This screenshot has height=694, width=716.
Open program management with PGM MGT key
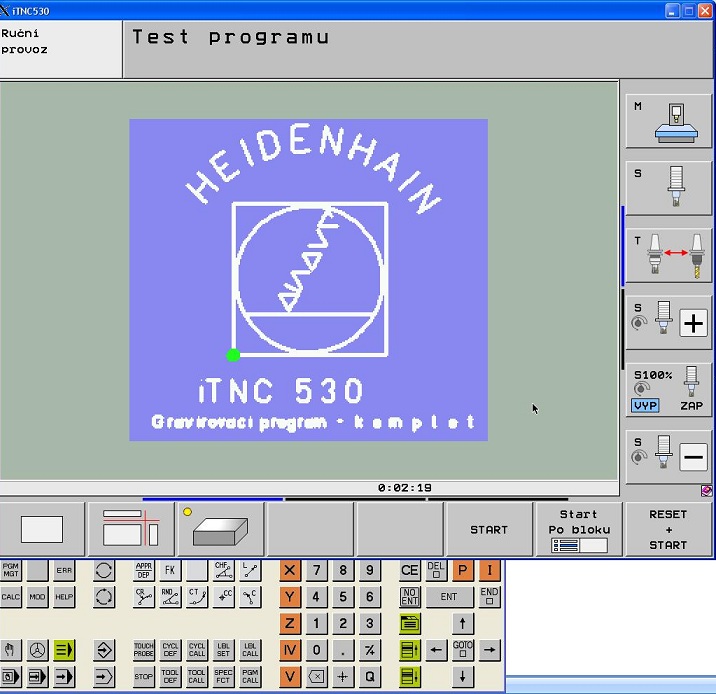tap(11, 571)
